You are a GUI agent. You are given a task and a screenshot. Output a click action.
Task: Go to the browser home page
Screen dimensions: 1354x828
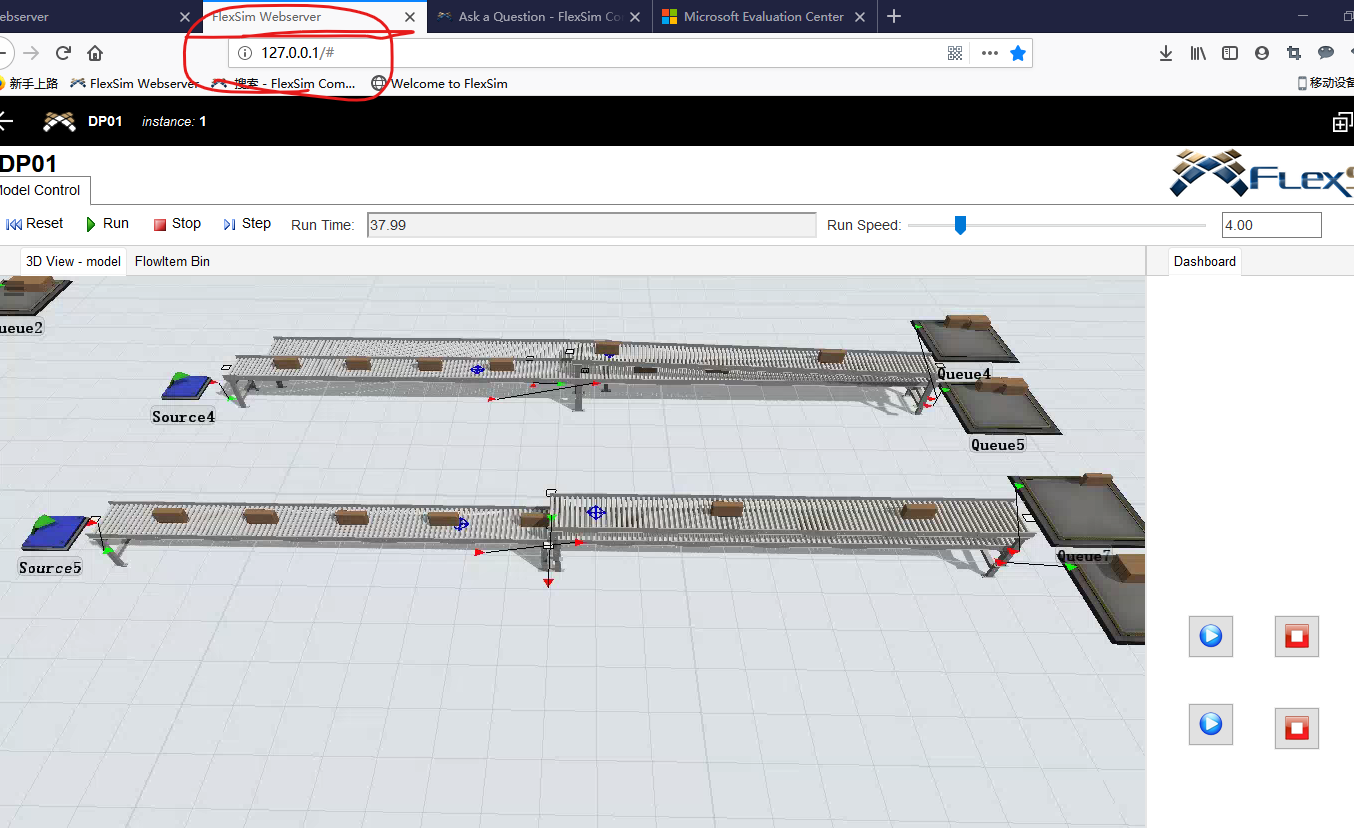(95, 53)
